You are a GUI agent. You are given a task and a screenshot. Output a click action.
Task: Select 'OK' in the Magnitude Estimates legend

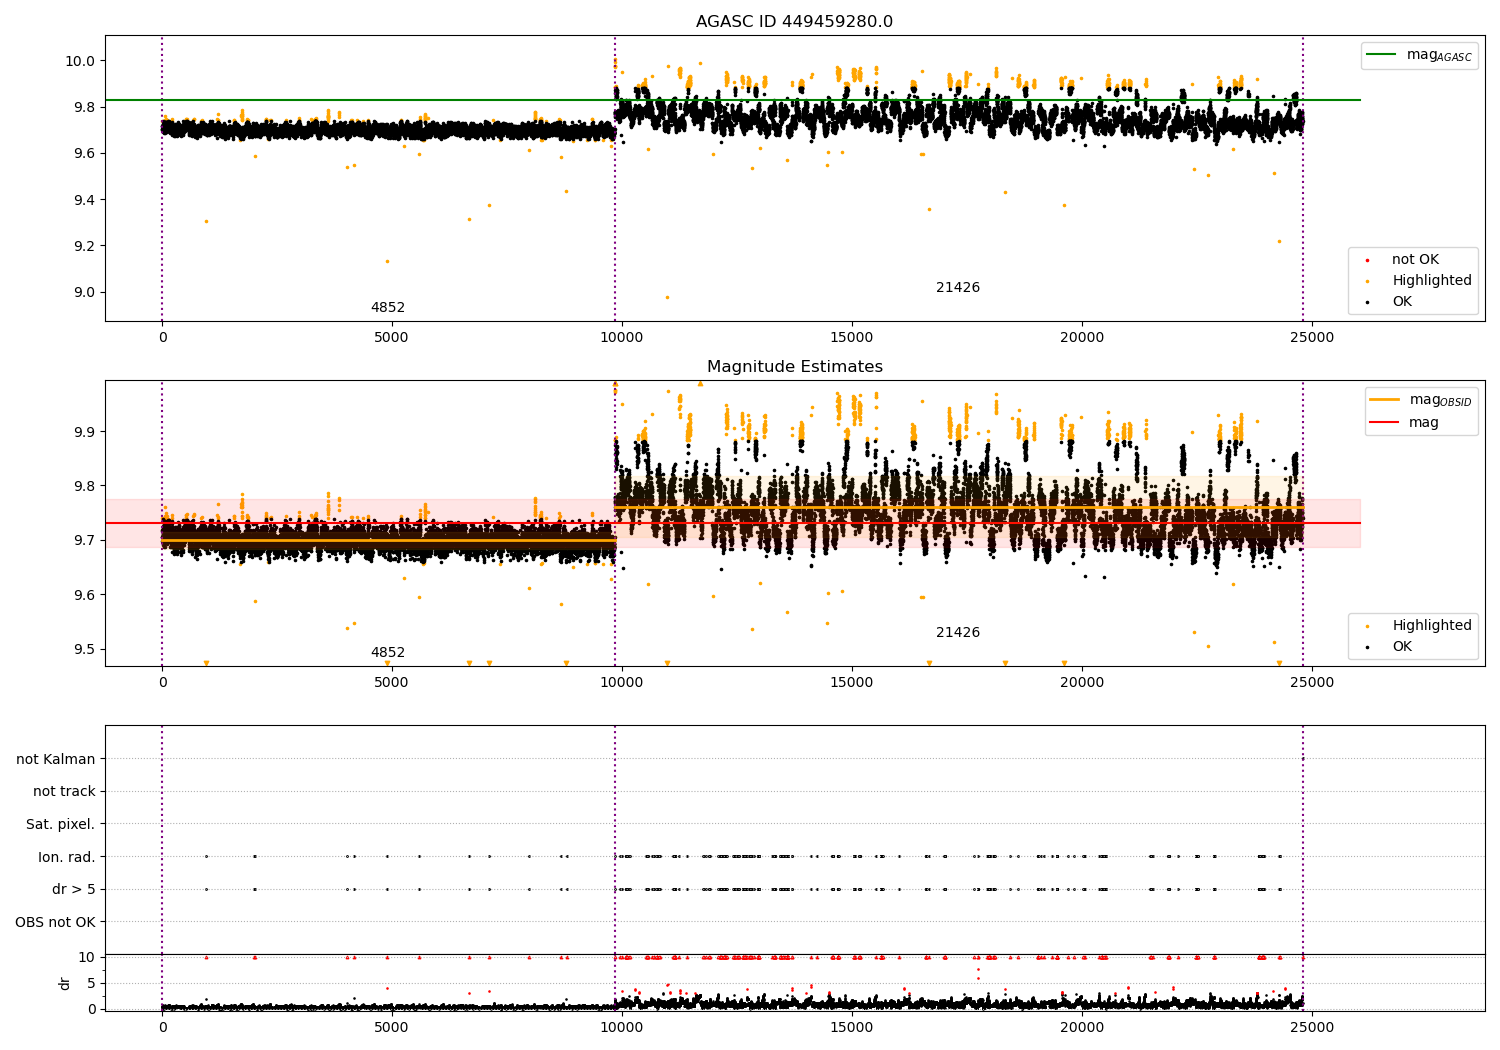(x=1388, y=647)
